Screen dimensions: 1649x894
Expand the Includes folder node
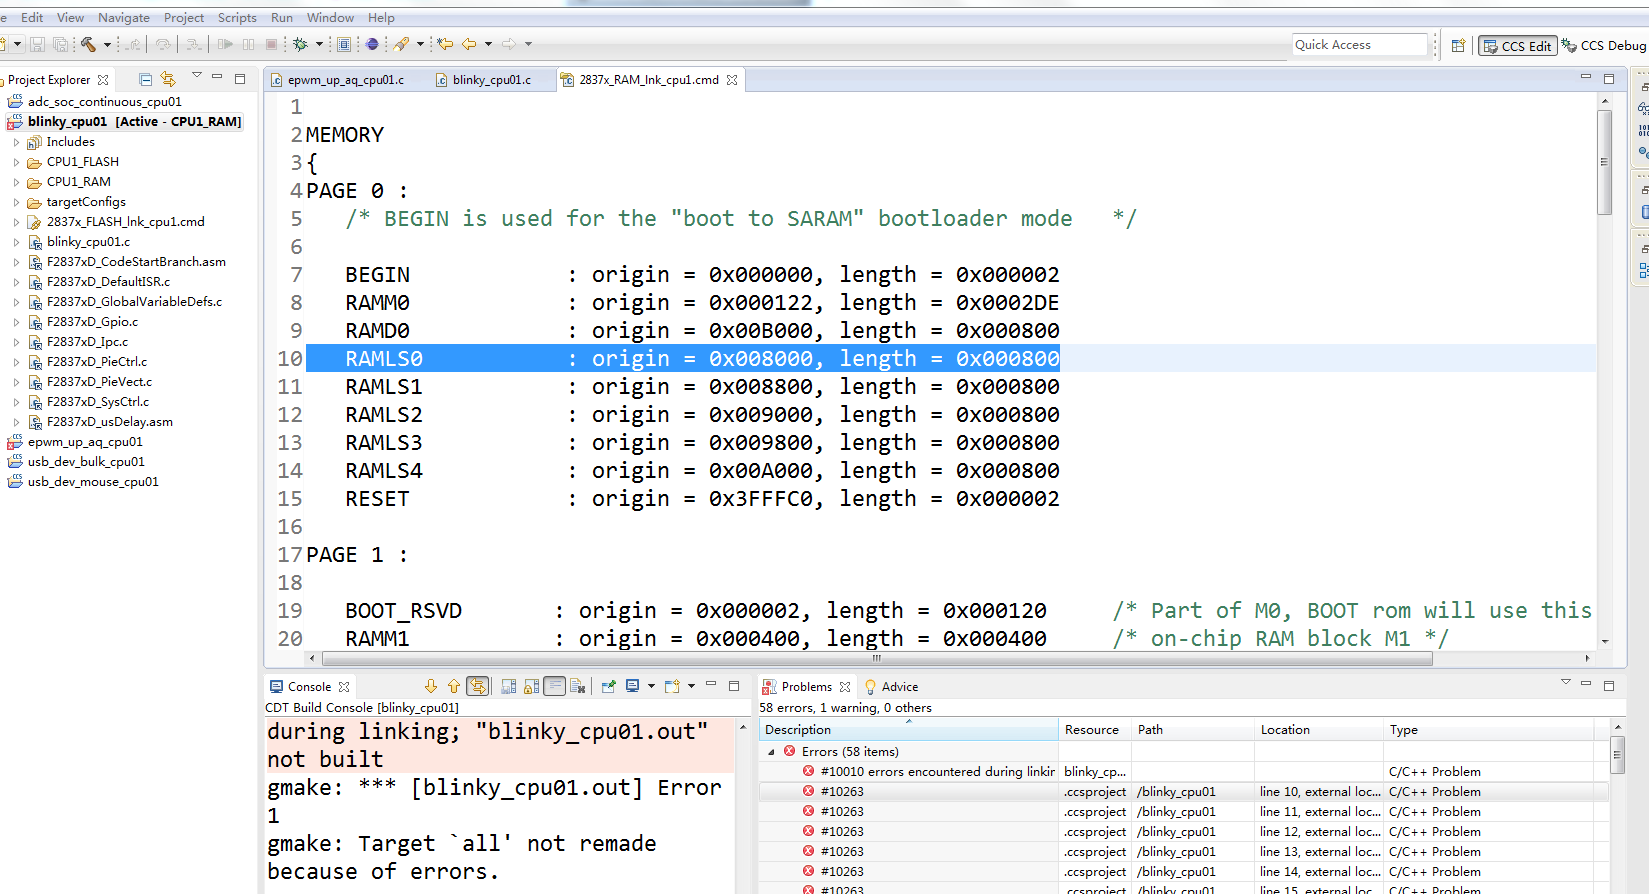(16, 142)
